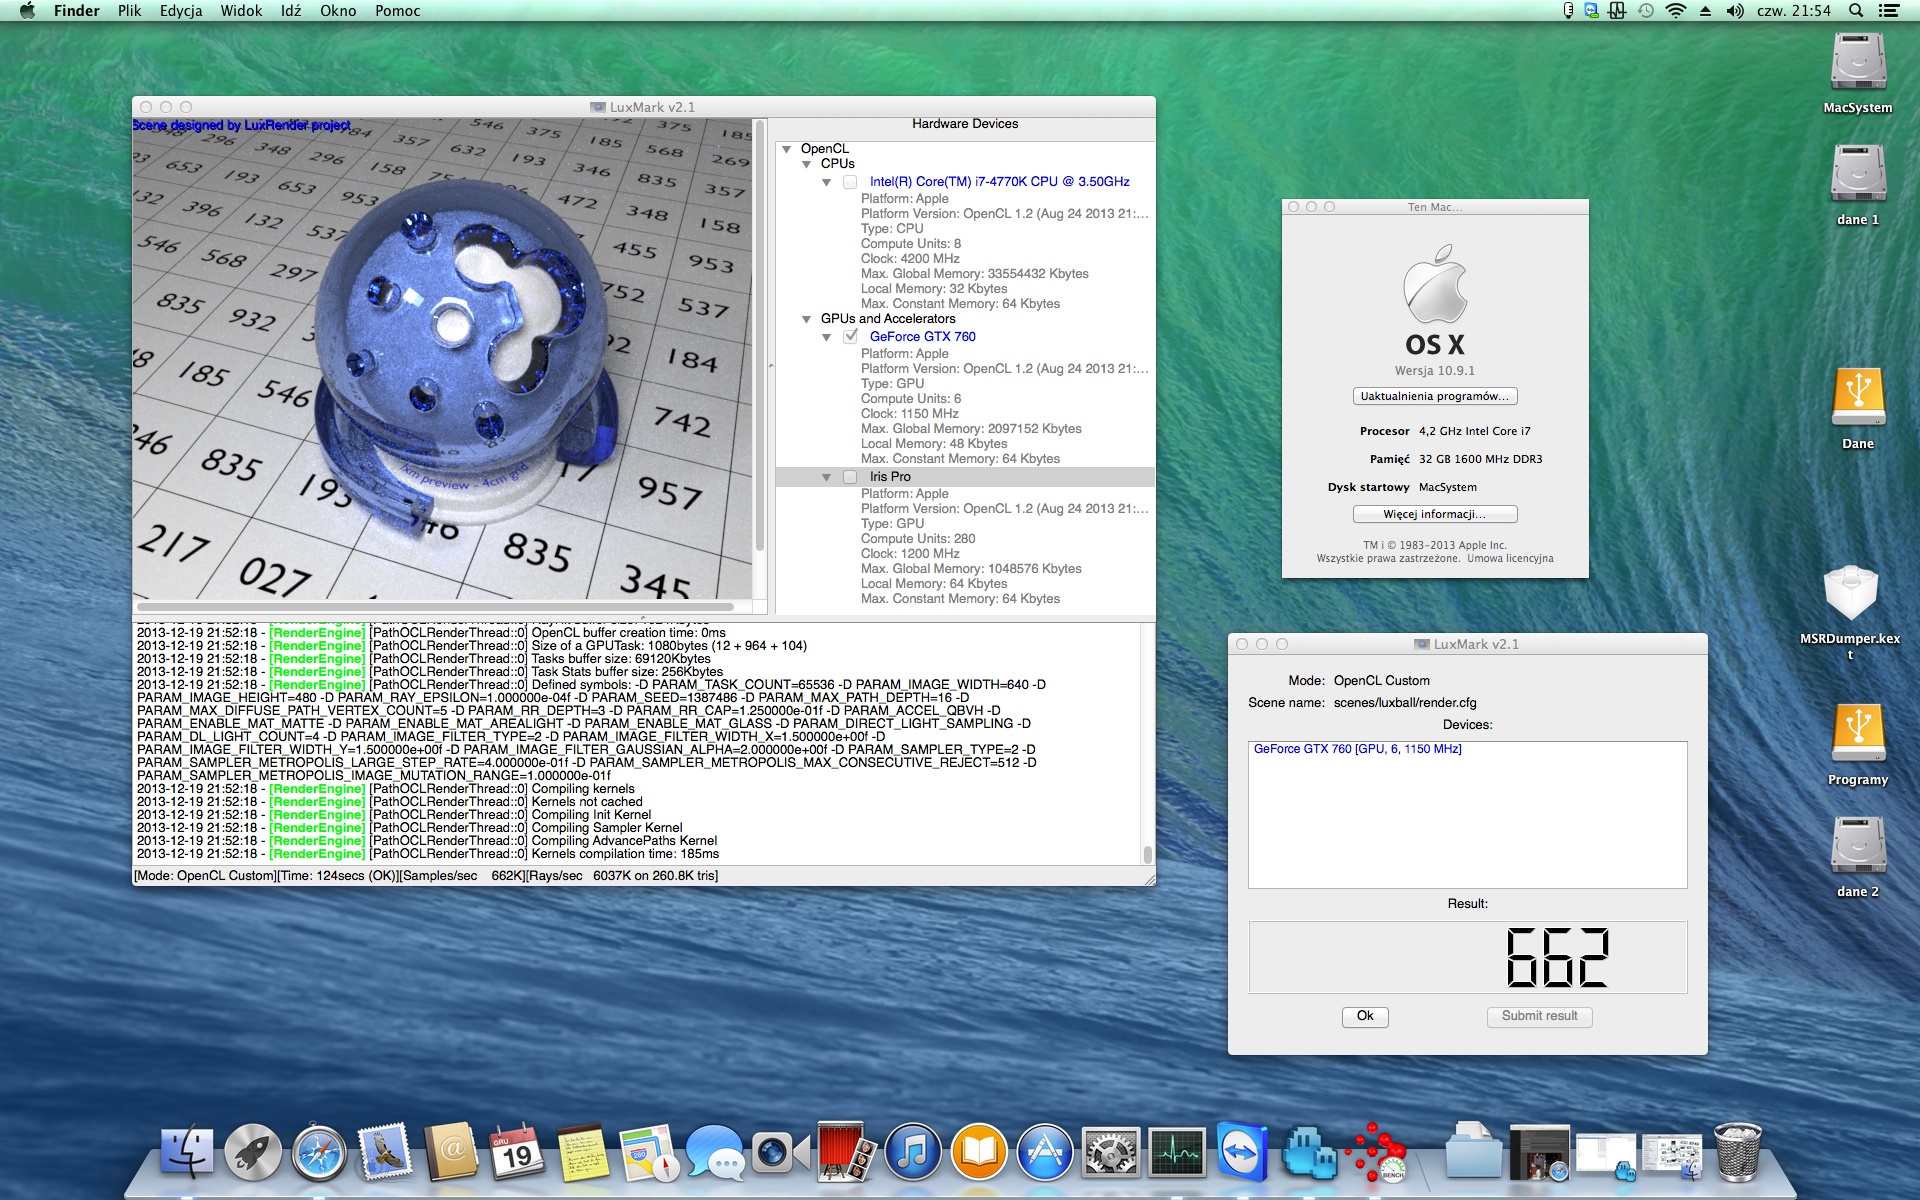Click the Wersja 10.9.1 version text
The height and width of the screenshot is (1200, 1920).
tap(1435, 371)
